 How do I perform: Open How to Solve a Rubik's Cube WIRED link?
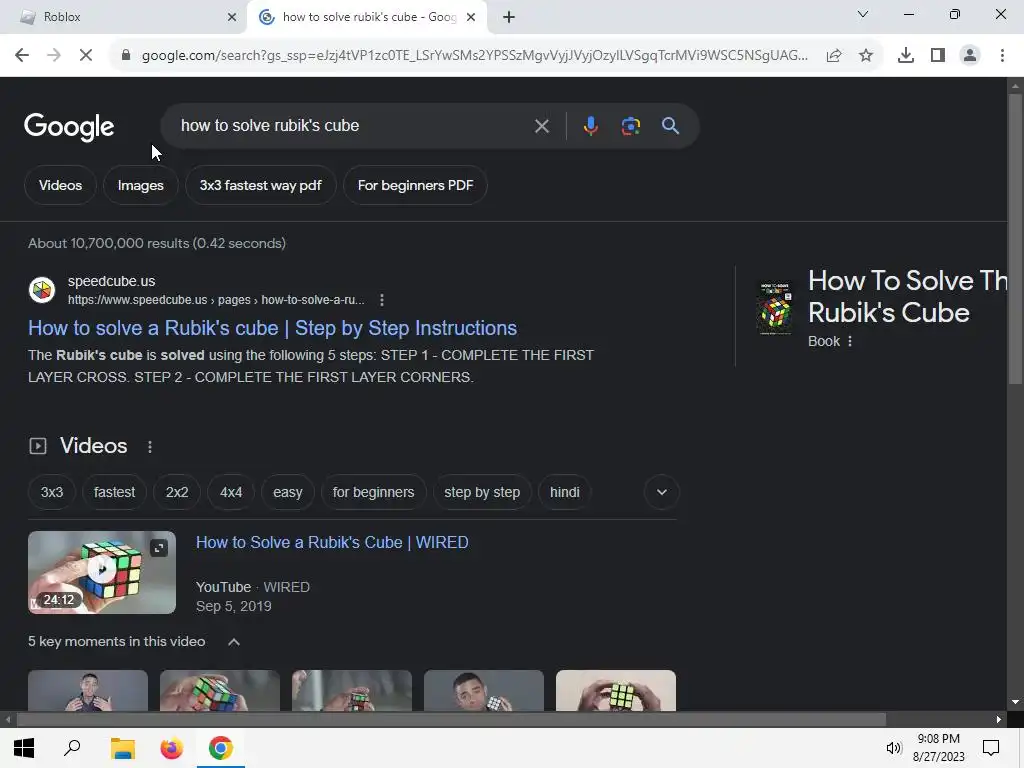click(332, 543)
